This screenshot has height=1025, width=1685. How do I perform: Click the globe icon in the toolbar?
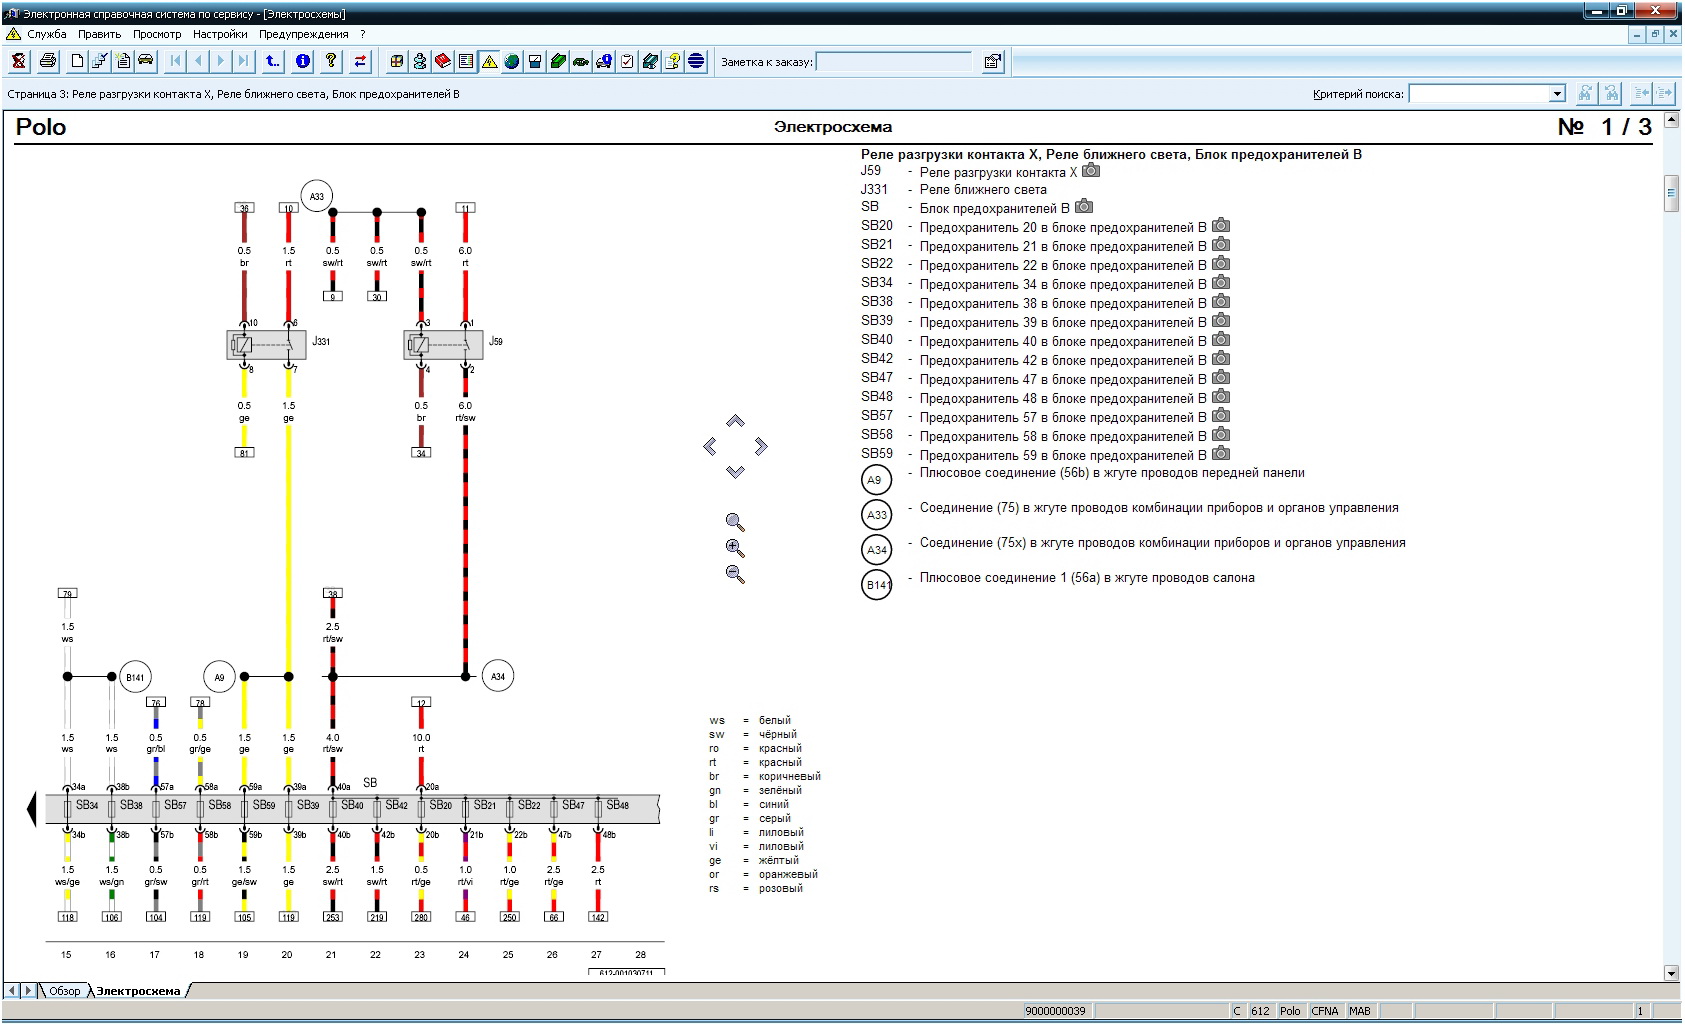coord(512,62)
